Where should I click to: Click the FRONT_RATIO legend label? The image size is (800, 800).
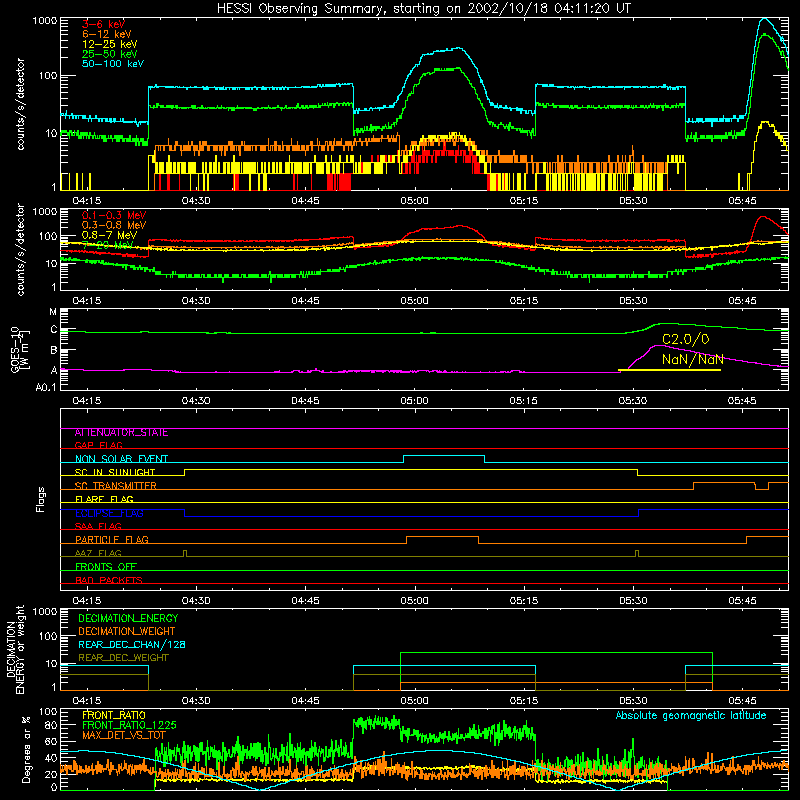tap(114, 715)
